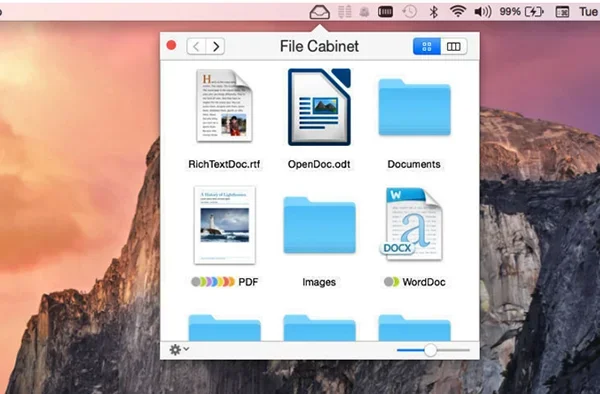Select the Images folder icon
This screenshot has height=394, width=600.
tap(320, 225)
